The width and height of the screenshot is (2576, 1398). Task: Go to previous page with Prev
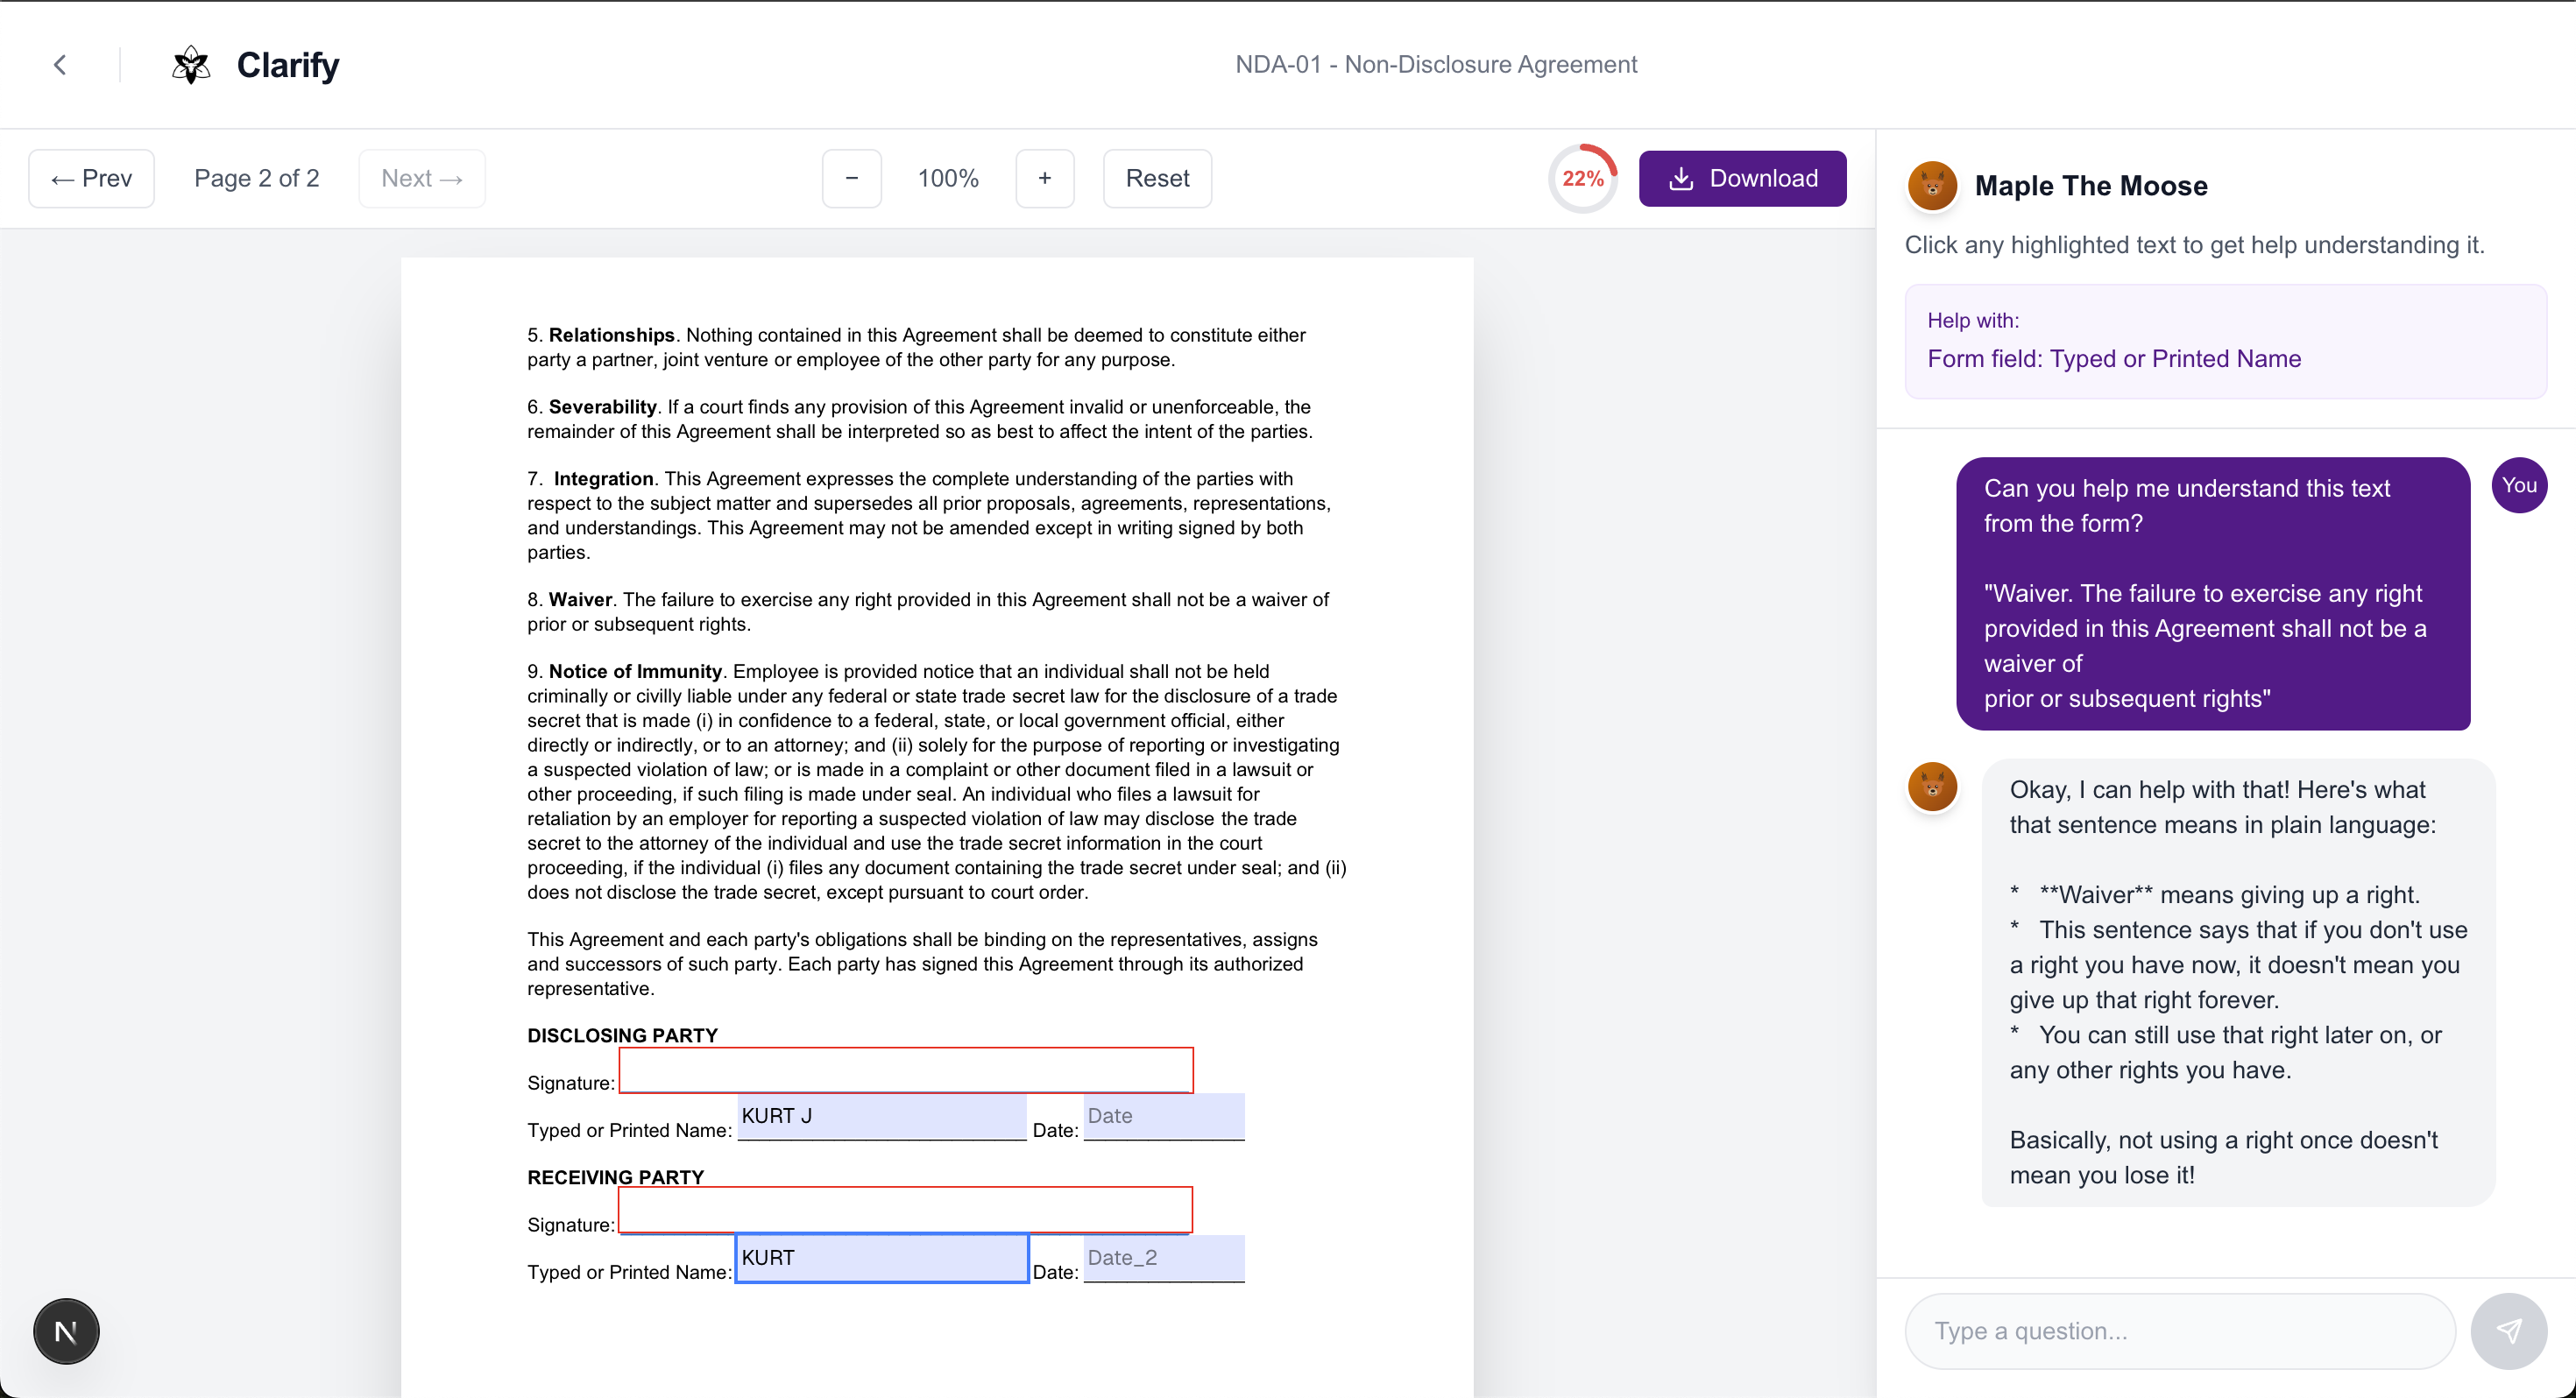point(92,178)
